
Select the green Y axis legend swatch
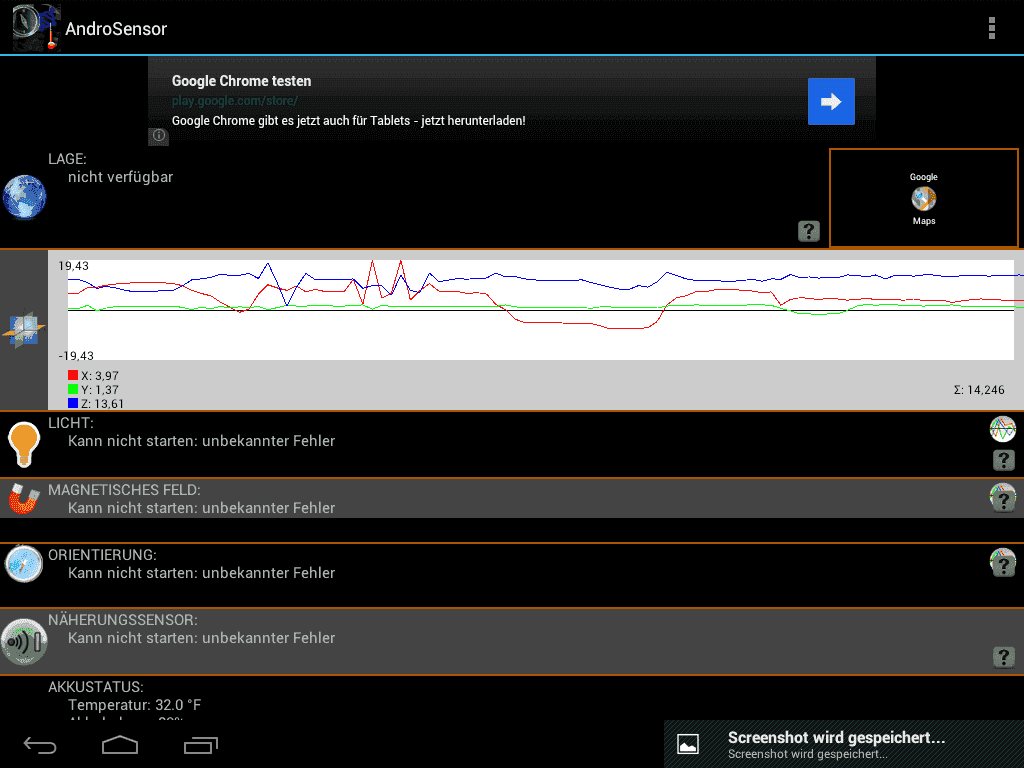[x=72, y=389]
